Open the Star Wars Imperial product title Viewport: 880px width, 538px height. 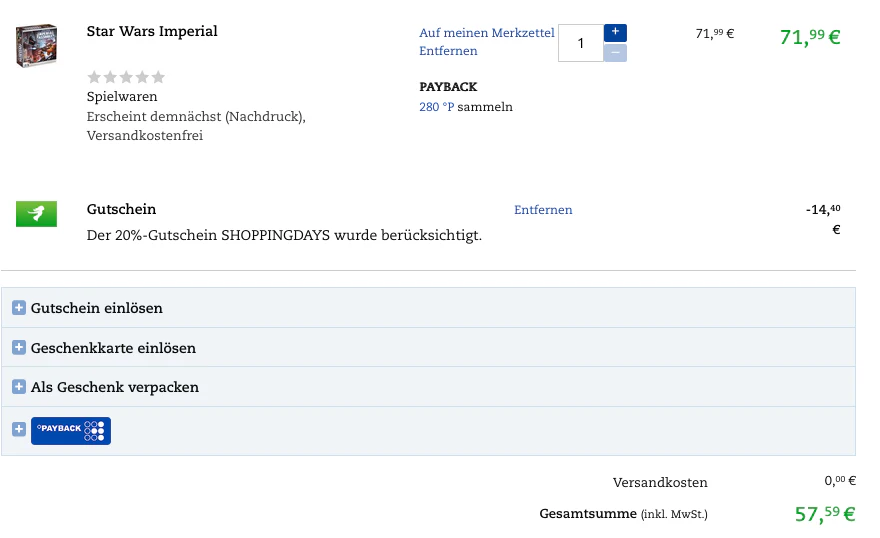pyautogui.click(x=152, y=31)
